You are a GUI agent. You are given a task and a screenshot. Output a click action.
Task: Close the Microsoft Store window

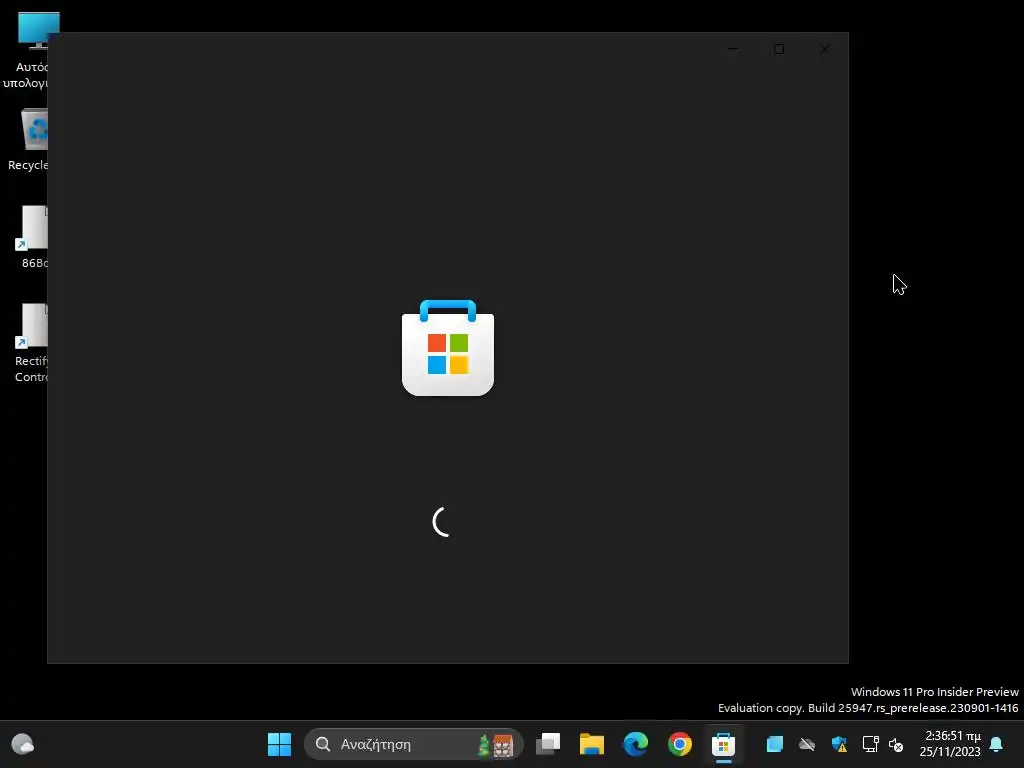[x=825, y=49]
